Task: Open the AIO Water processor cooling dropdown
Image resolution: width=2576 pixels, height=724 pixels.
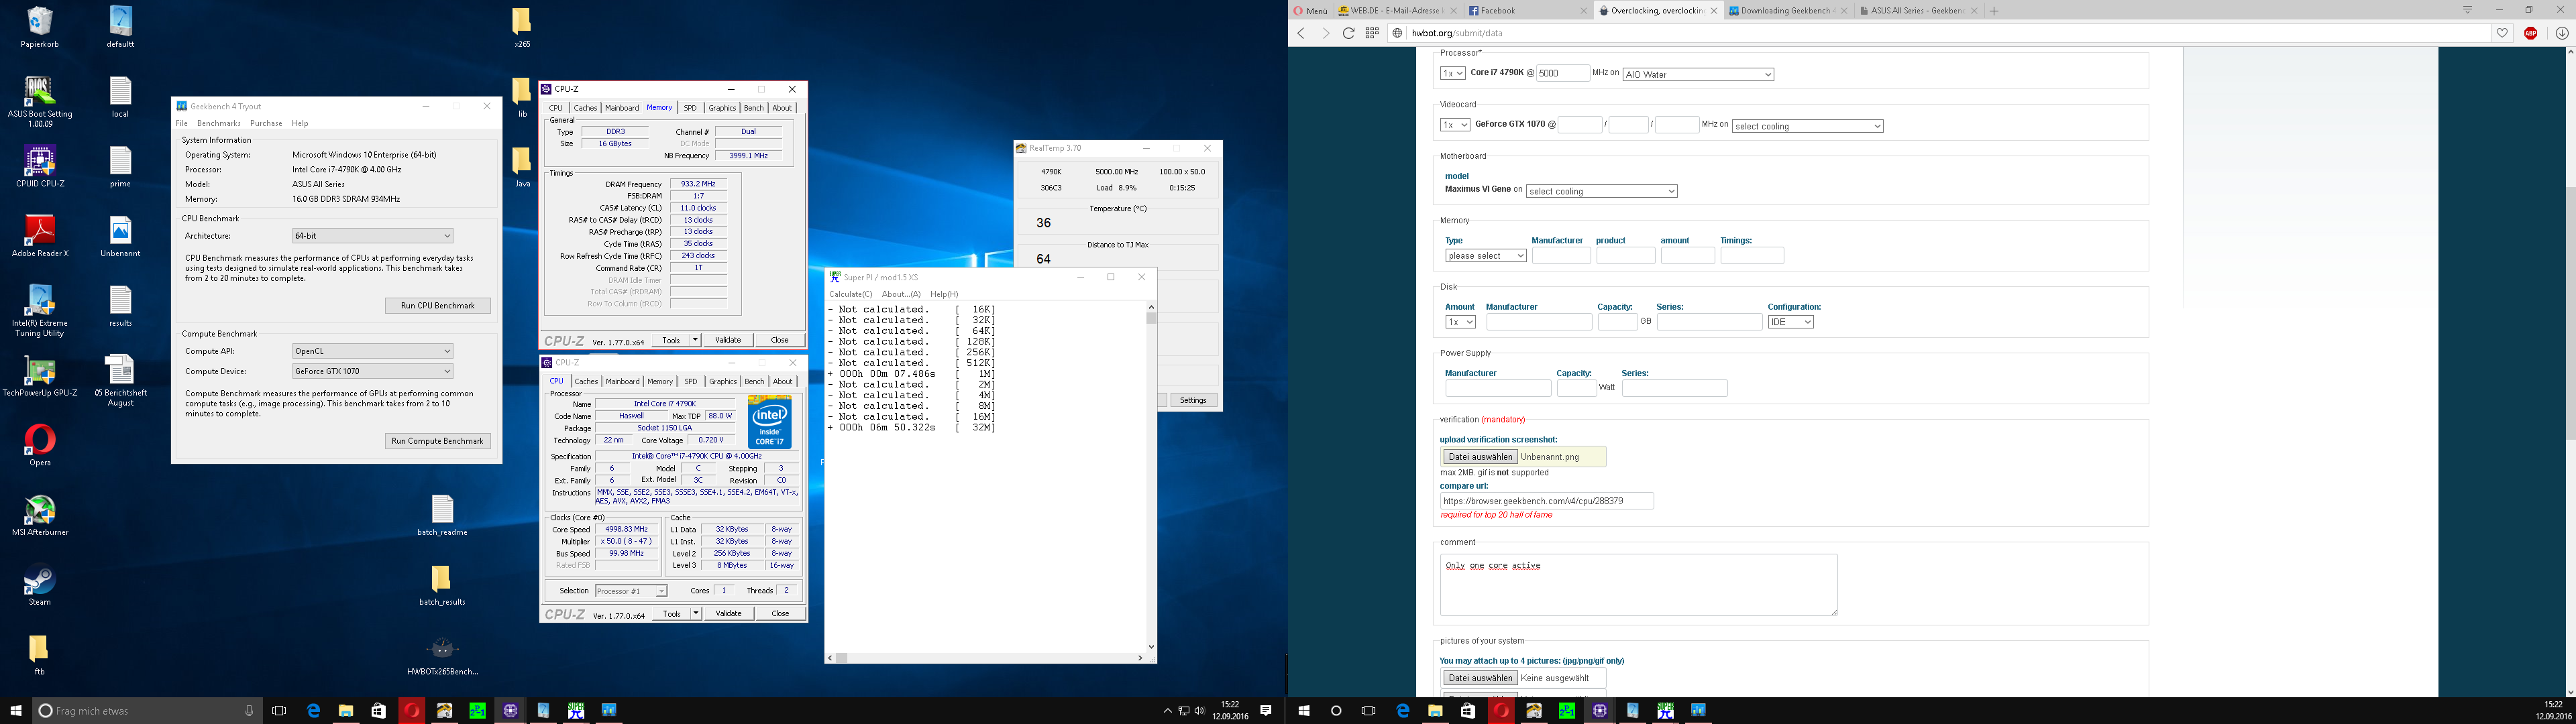Action: 1698,74
